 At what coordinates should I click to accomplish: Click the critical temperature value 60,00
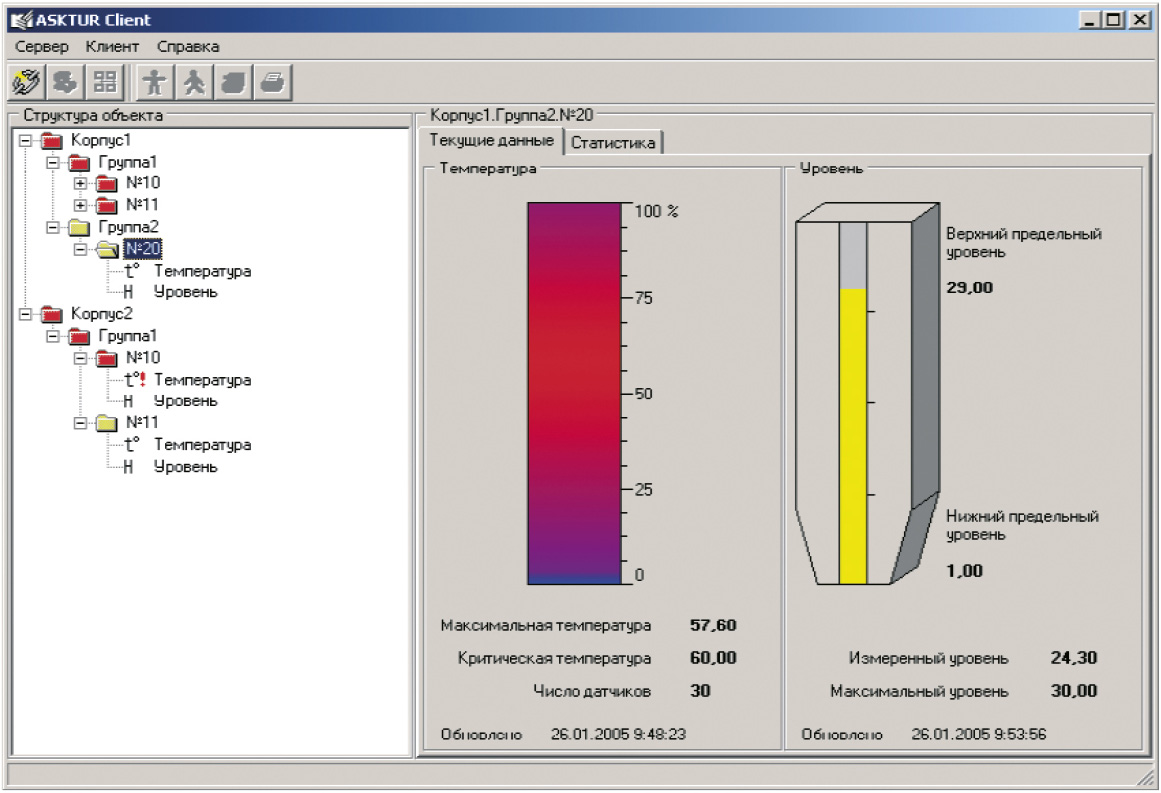click(713, 658)
